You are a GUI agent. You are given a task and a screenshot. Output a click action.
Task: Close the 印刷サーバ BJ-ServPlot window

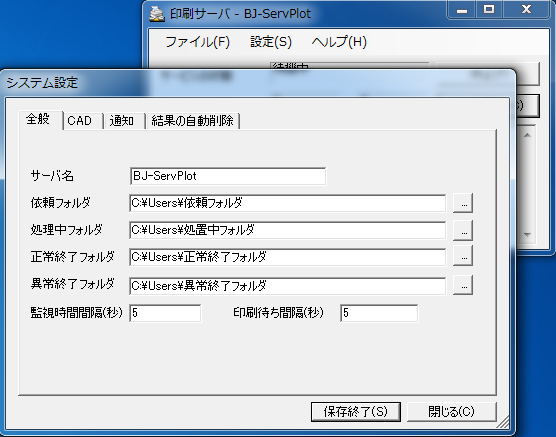click(527, 10)
